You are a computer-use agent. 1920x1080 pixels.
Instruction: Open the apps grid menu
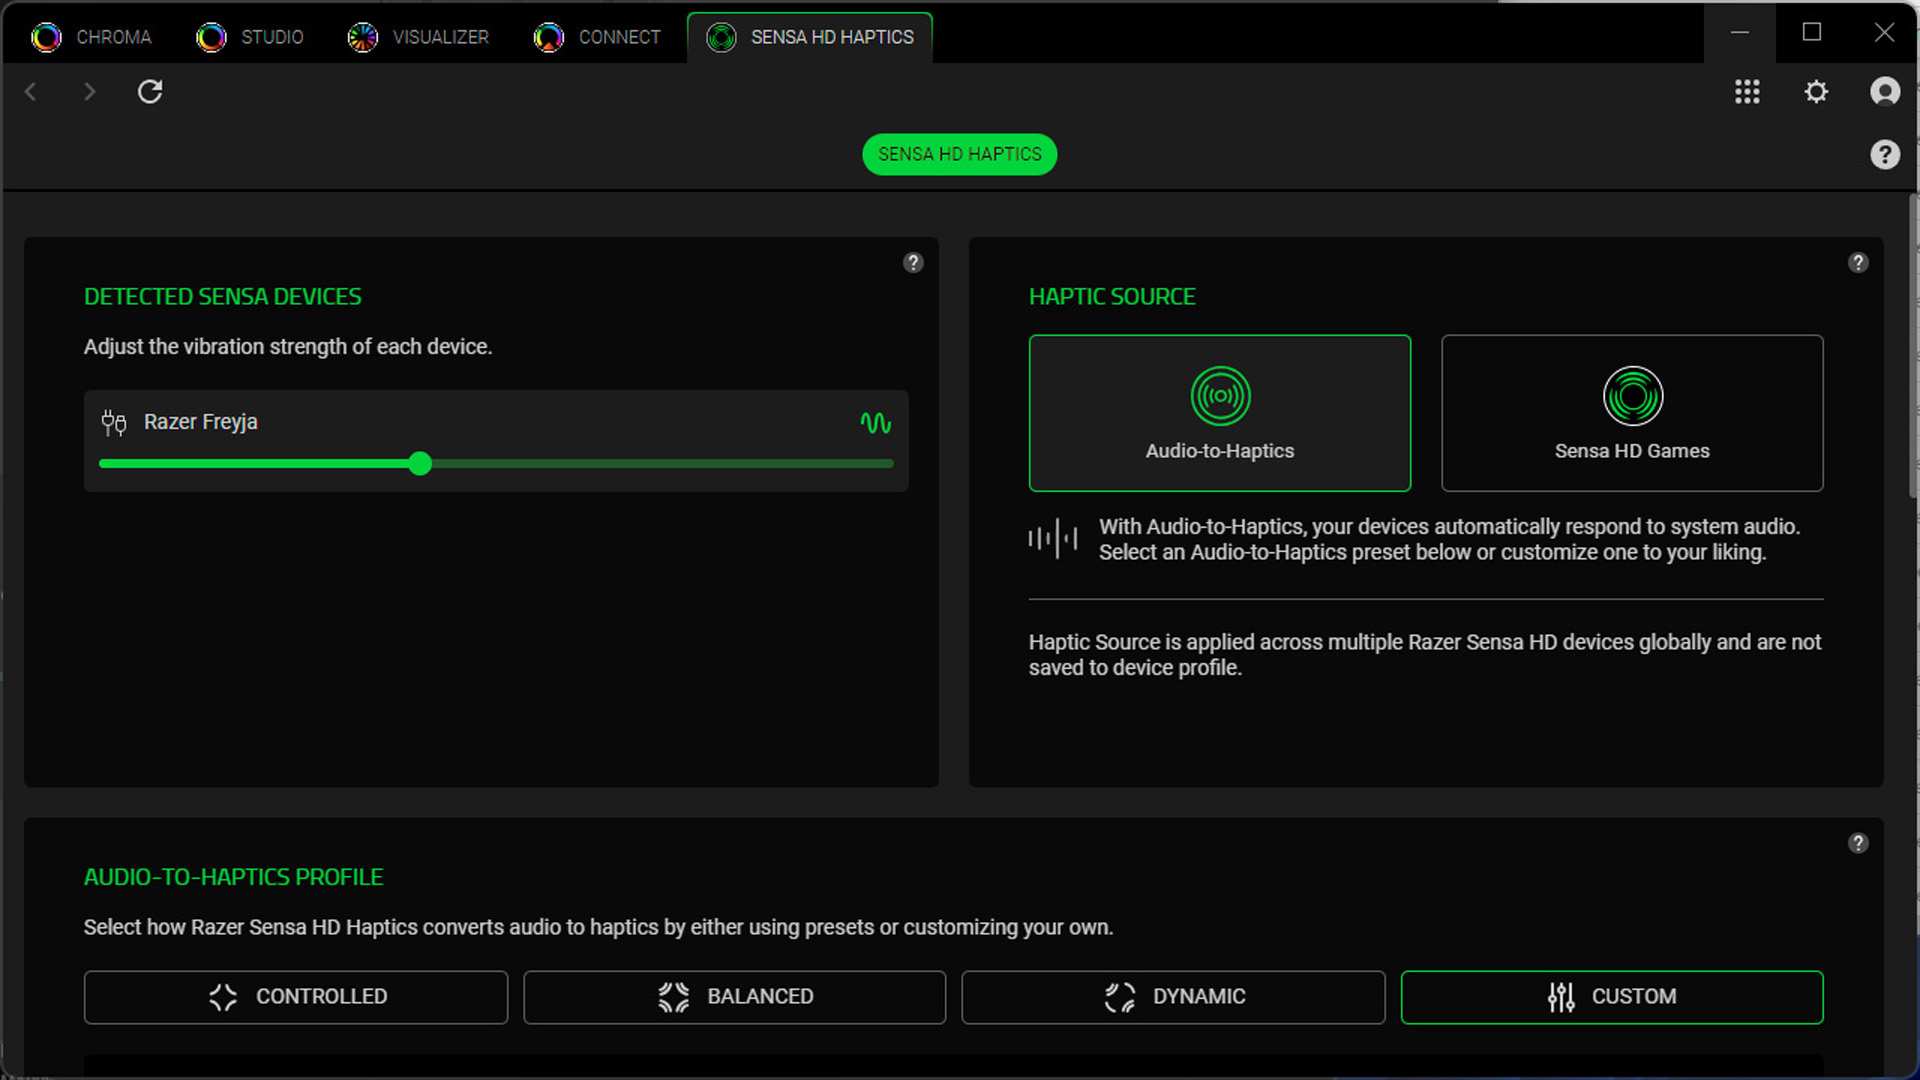pyautogui.click(x=1747, y=92)
